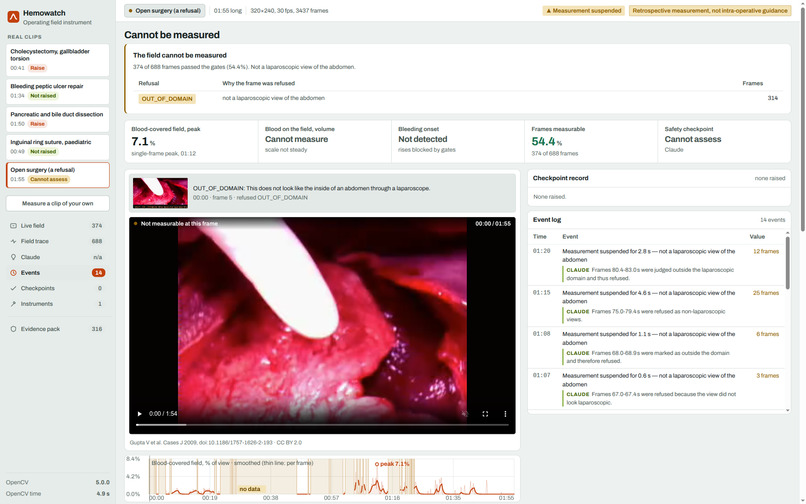The height and width of the screenshot is (504, 806).
Task: Open the Live field view
Action: [x=58, y=226]
